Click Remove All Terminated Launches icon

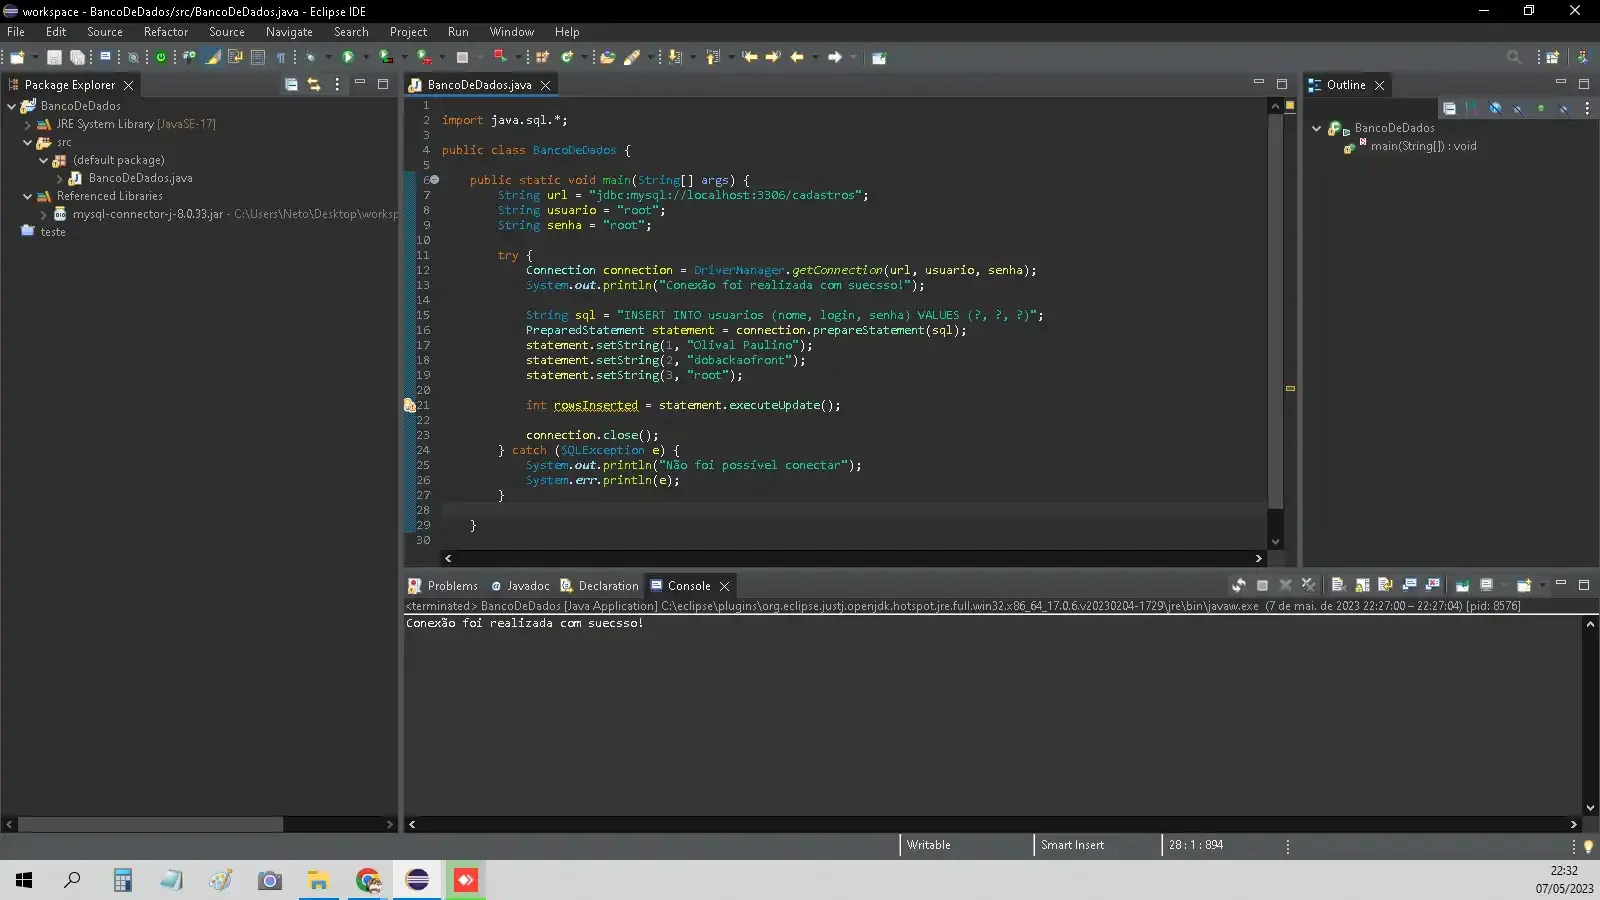1309,585
